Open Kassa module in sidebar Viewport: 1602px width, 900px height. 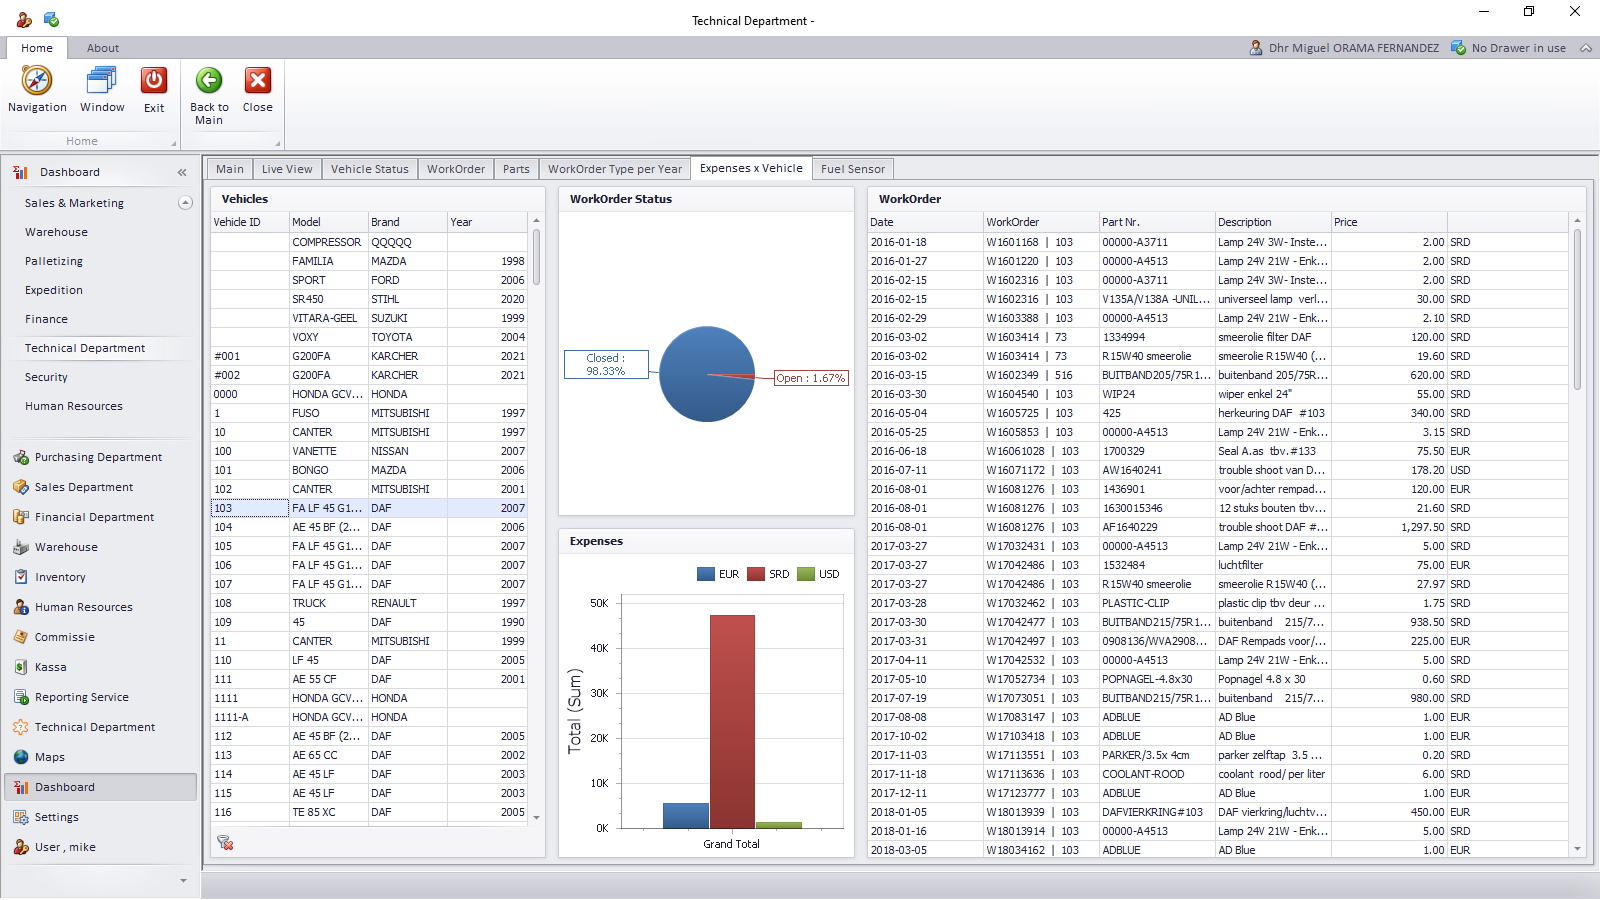coord(50,668)
